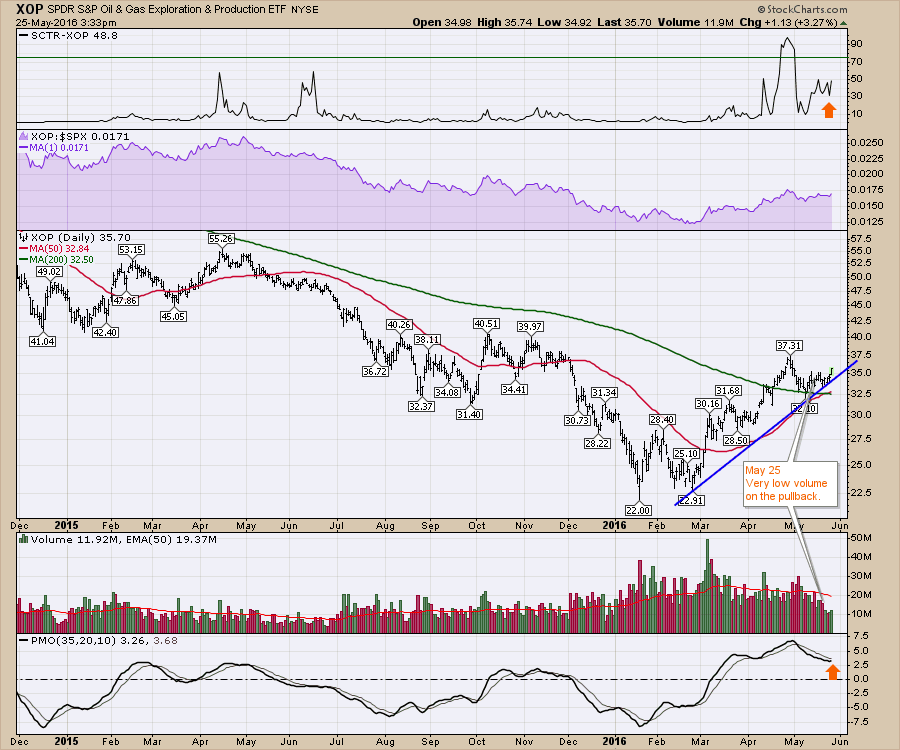
Task: Click the 50M volume axis label
Action: pos(863,538)
